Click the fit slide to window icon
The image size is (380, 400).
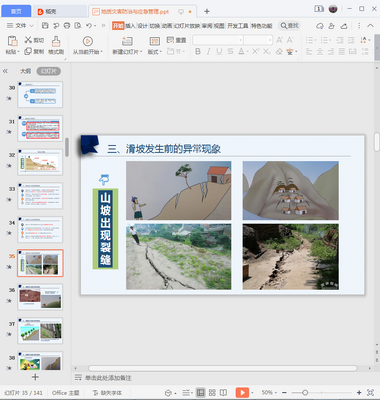[370, 392]
